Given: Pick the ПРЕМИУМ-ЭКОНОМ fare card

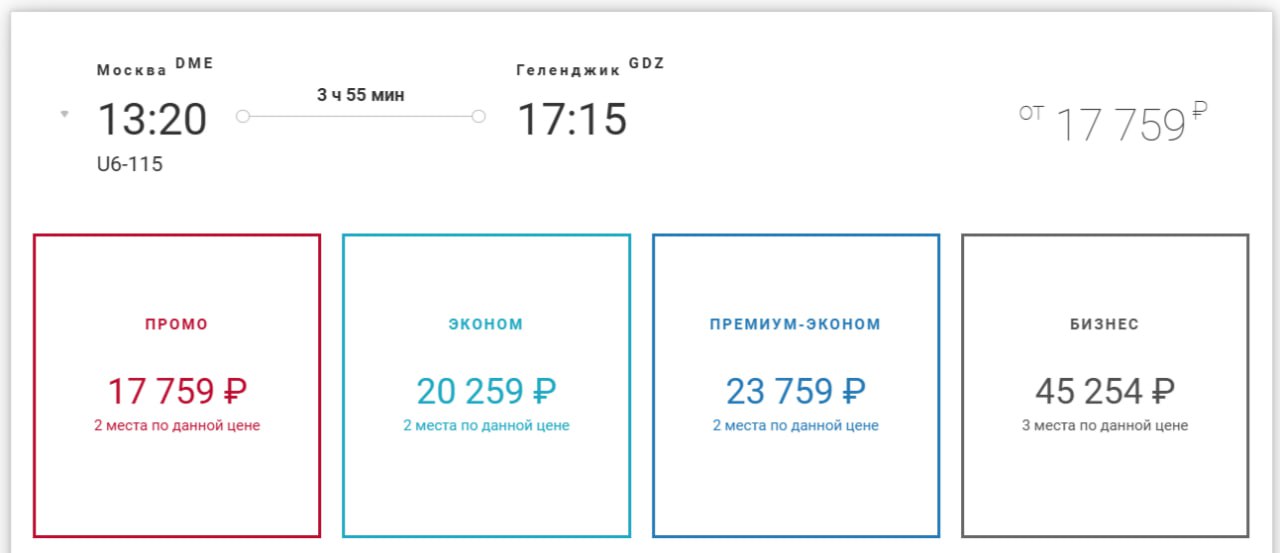Looking at the screenshot, I should (x=796, y=386).
